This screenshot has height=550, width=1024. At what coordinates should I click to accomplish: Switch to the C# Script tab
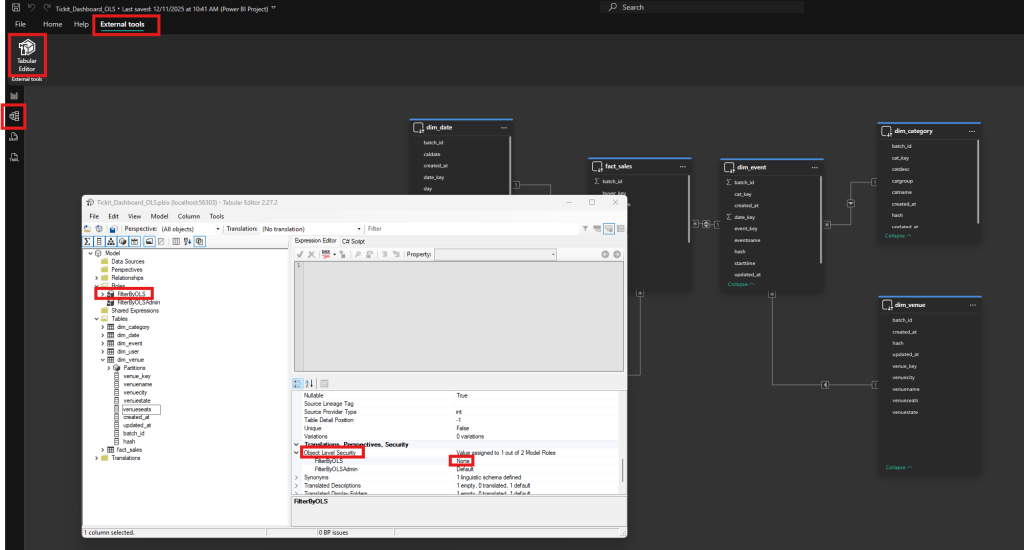354,241
